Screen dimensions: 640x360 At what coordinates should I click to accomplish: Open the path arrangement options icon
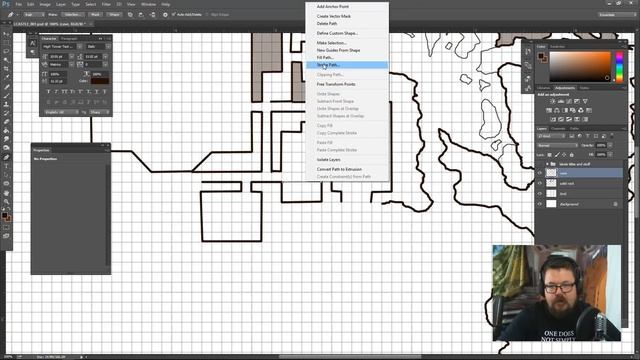point(152,15)
